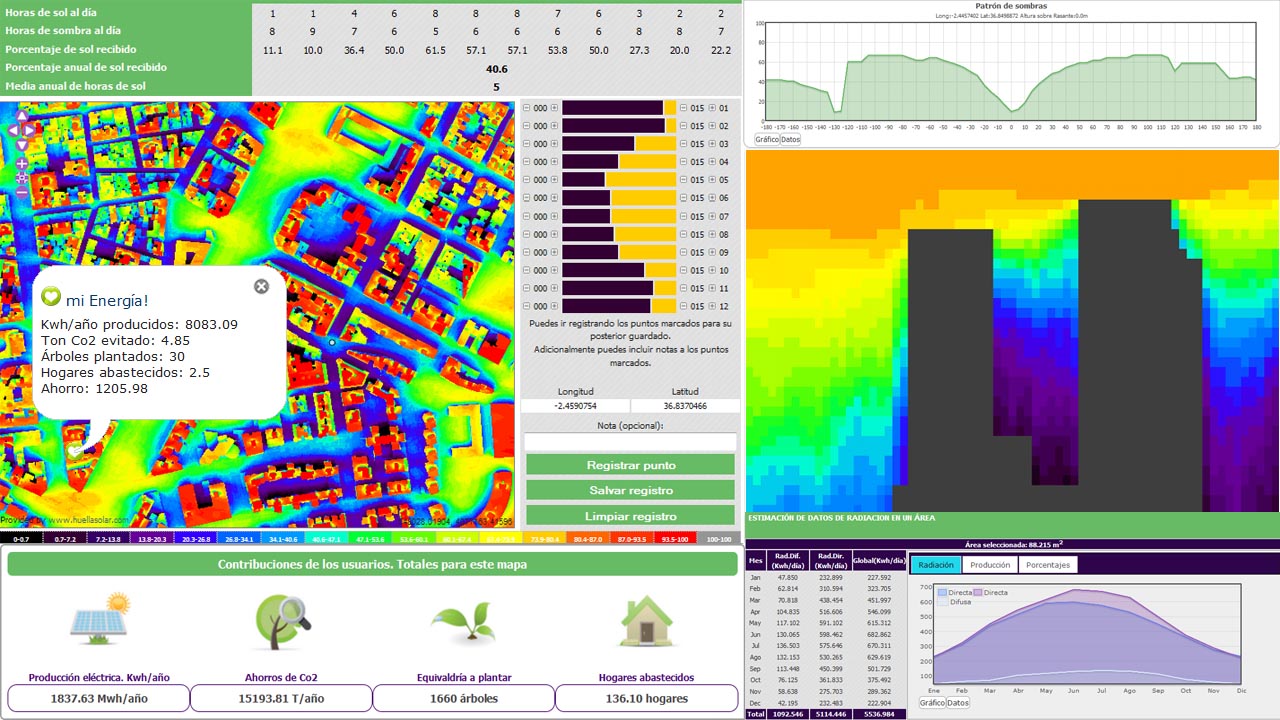Image resolution: width=1280 pixels, height=720 pixels.
Task: Pan the solar map downward
Action: 22,145
